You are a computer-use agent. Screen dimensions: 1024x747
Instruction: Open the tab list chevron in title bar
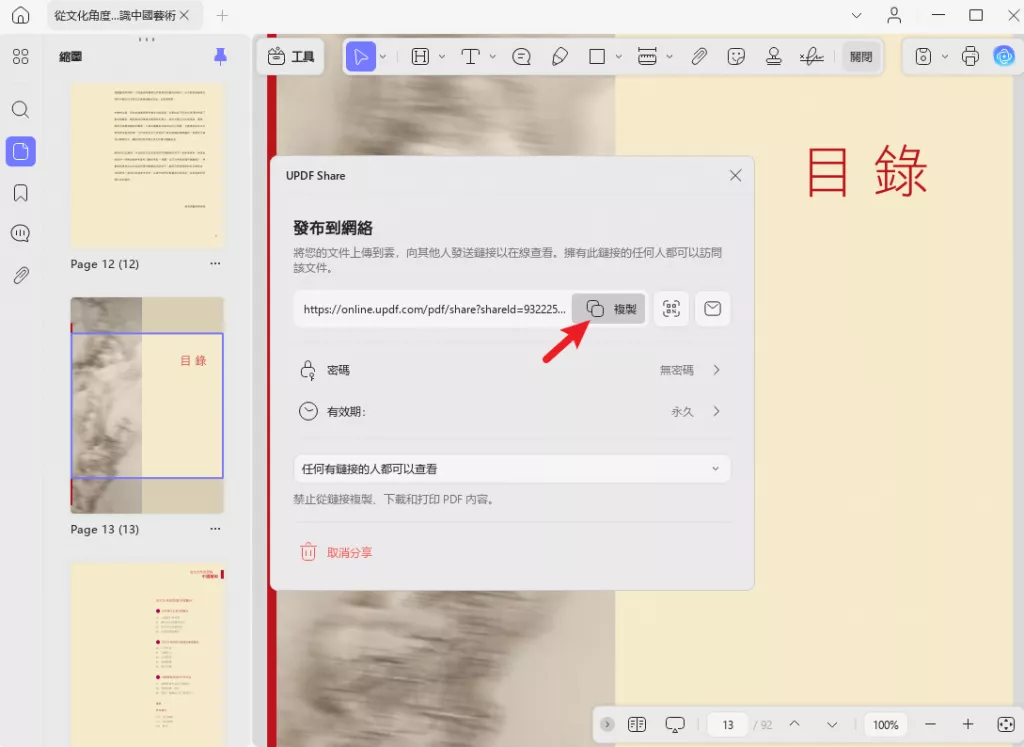[x=856, y=15]
